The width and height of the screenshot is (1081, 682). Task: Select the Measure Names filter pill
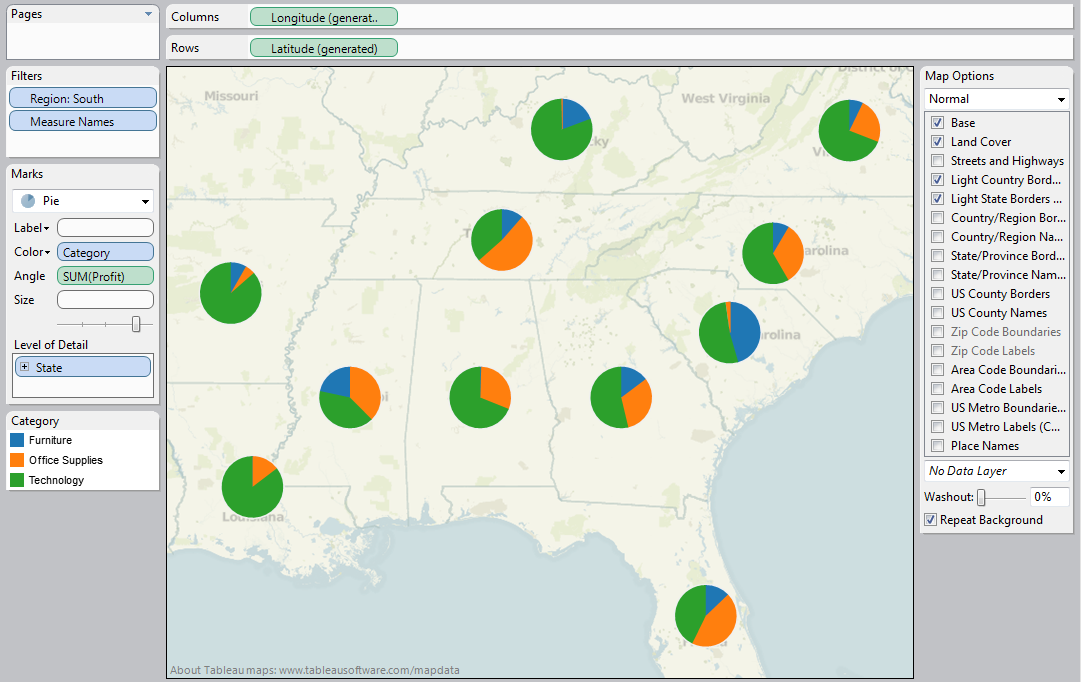pyautogui.click(x=82, y=120)
